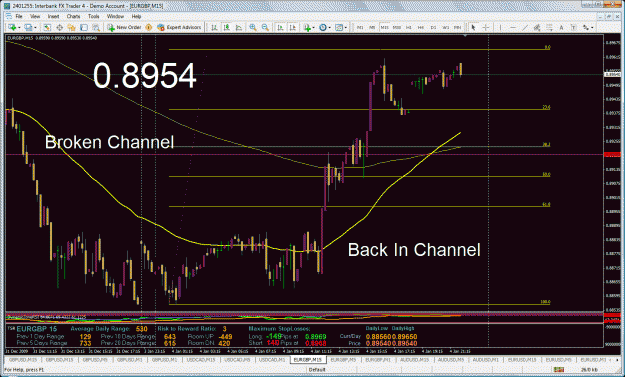
Task: Open the Navigator panel icon
Action: (x=71, y=27)
